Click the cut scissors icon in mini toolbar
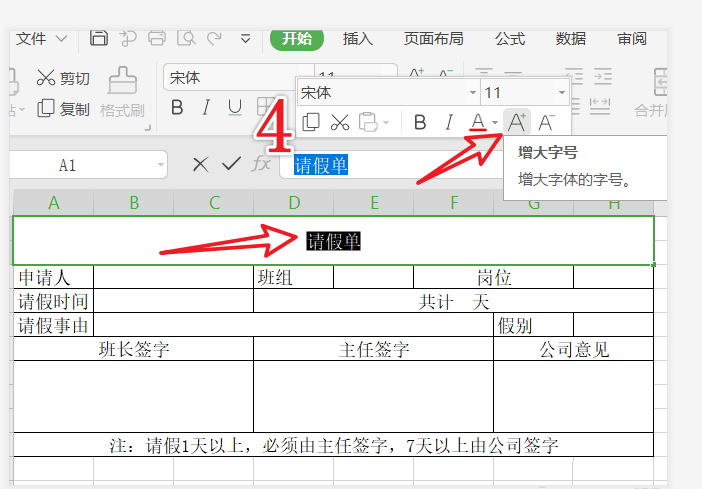Viewport: 702px width, 489px height. (340, 122)
